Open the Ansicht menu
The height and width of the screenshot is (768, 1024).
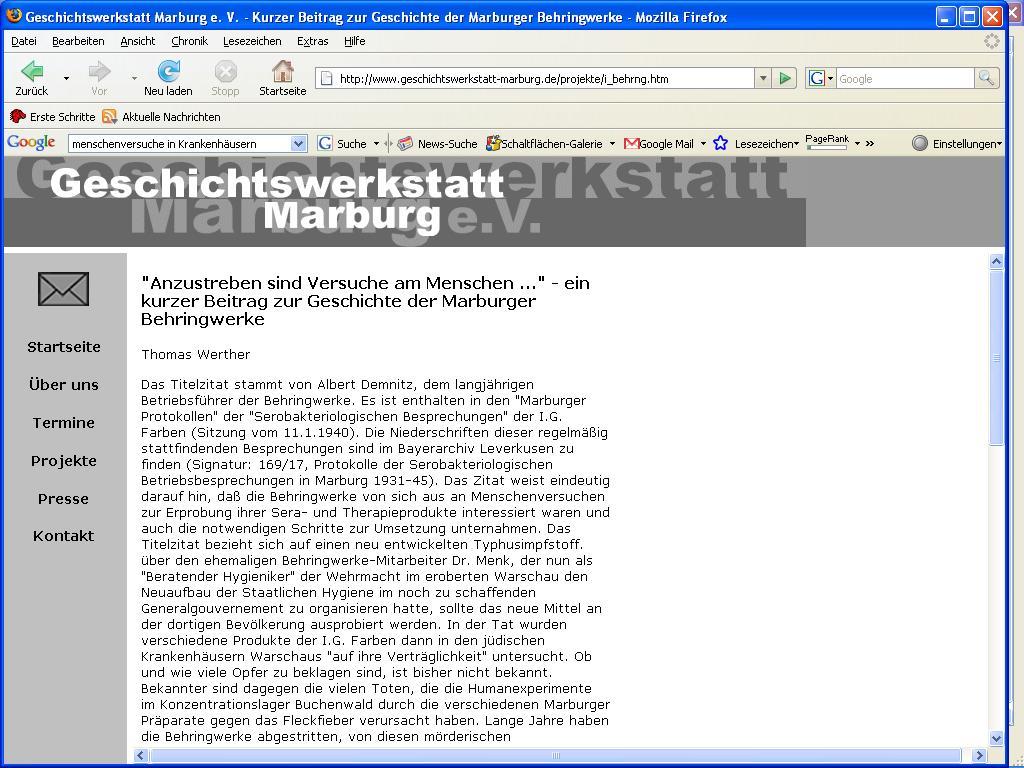[138, 41]
